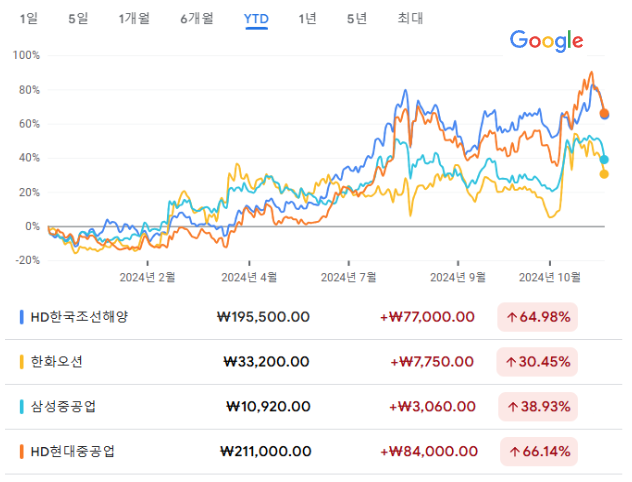Click the 66.14% change badge
Viewport: 632px width, 482px height.
click(539, 452)
